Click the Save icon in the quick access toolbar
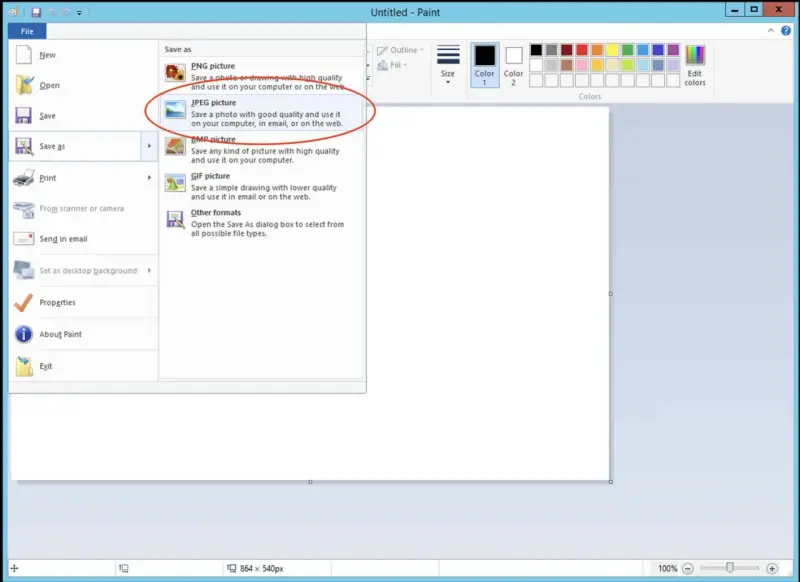 pyautogui.click(x=36, y=12)
